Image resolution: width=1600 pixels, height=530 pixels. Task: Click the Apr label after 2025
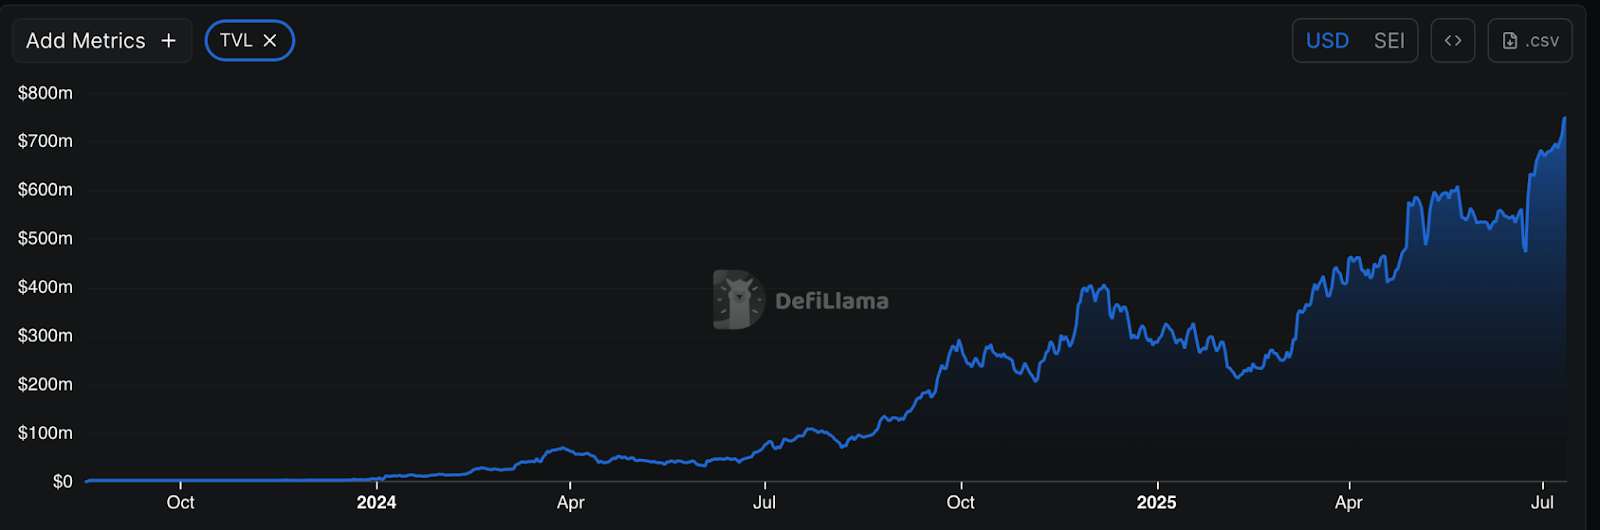point(1348,502)
